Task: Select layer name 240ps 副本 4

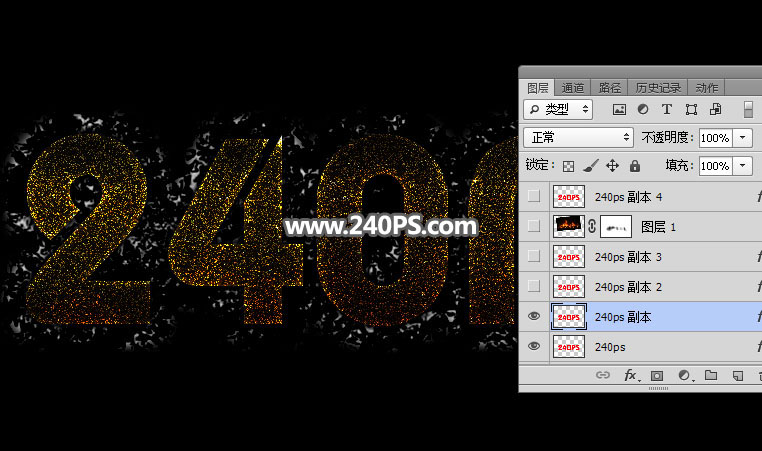Action: click(628, 197)
